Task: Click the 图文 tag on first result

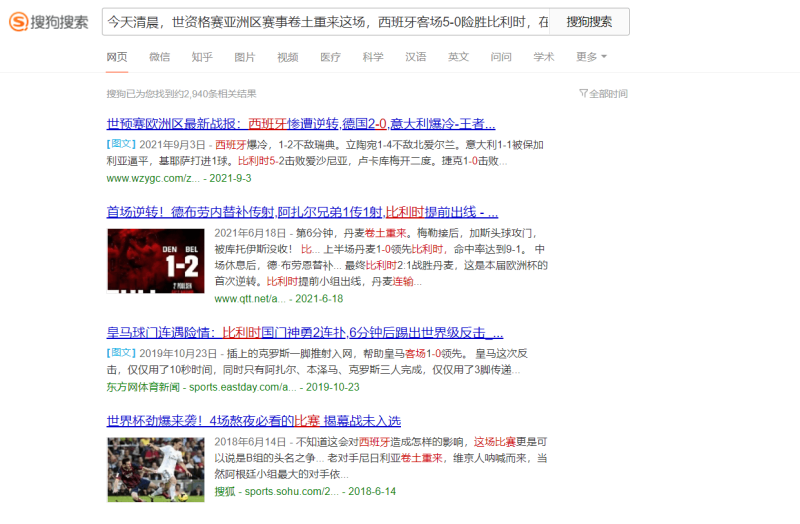Action: click(121, 144)
